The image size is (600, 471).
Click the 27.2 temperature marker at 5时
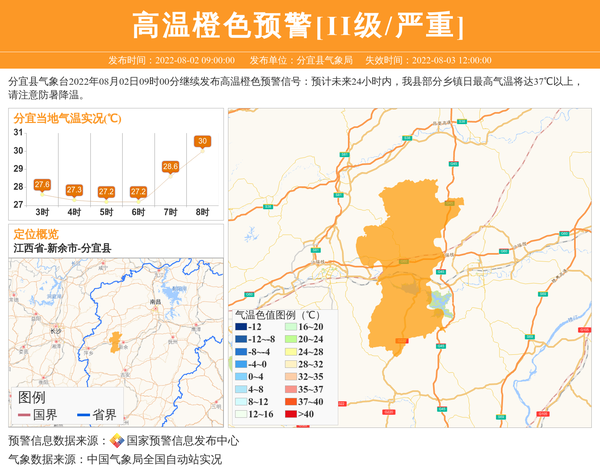(106, 192)
